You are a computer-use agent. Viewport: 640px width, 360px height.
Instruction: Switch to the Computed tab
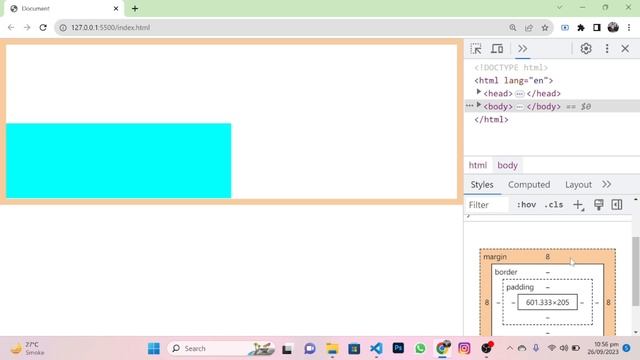pyautogui.click(x=529, y=184)
